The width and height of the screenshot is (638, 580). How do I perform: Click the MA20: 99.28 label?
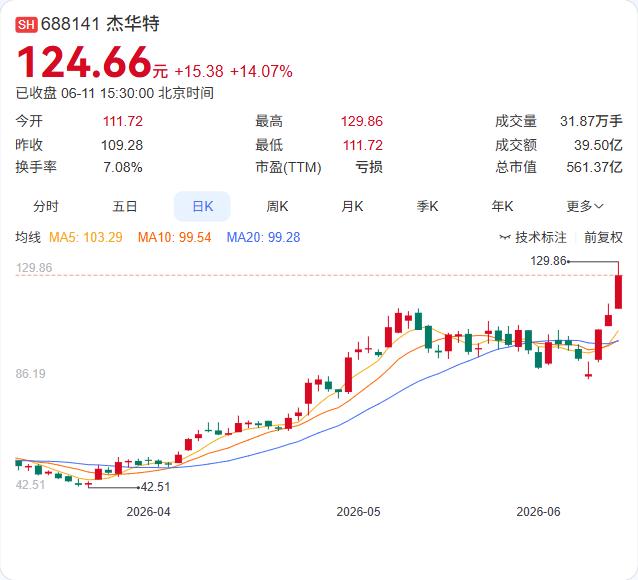click(x=263, y=237)
